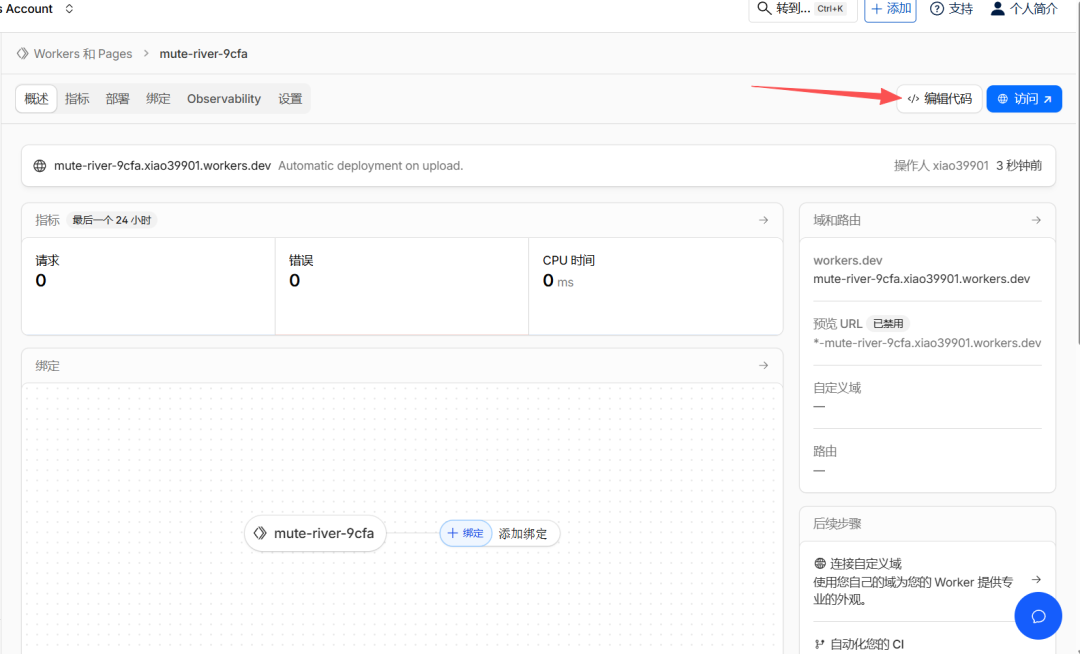Click the CPU 时间 metric card
The image size is (1080, 654).
coord(656,286)
